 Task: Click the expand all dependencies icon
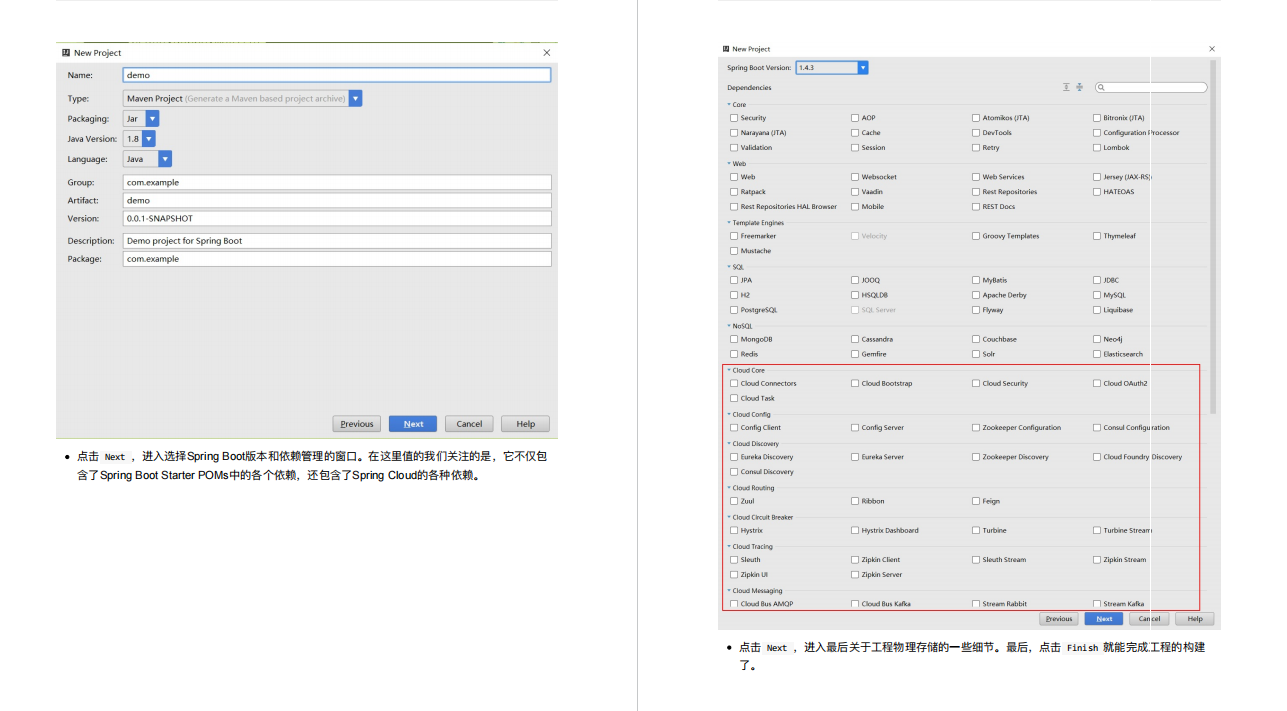click(1066, 87)
